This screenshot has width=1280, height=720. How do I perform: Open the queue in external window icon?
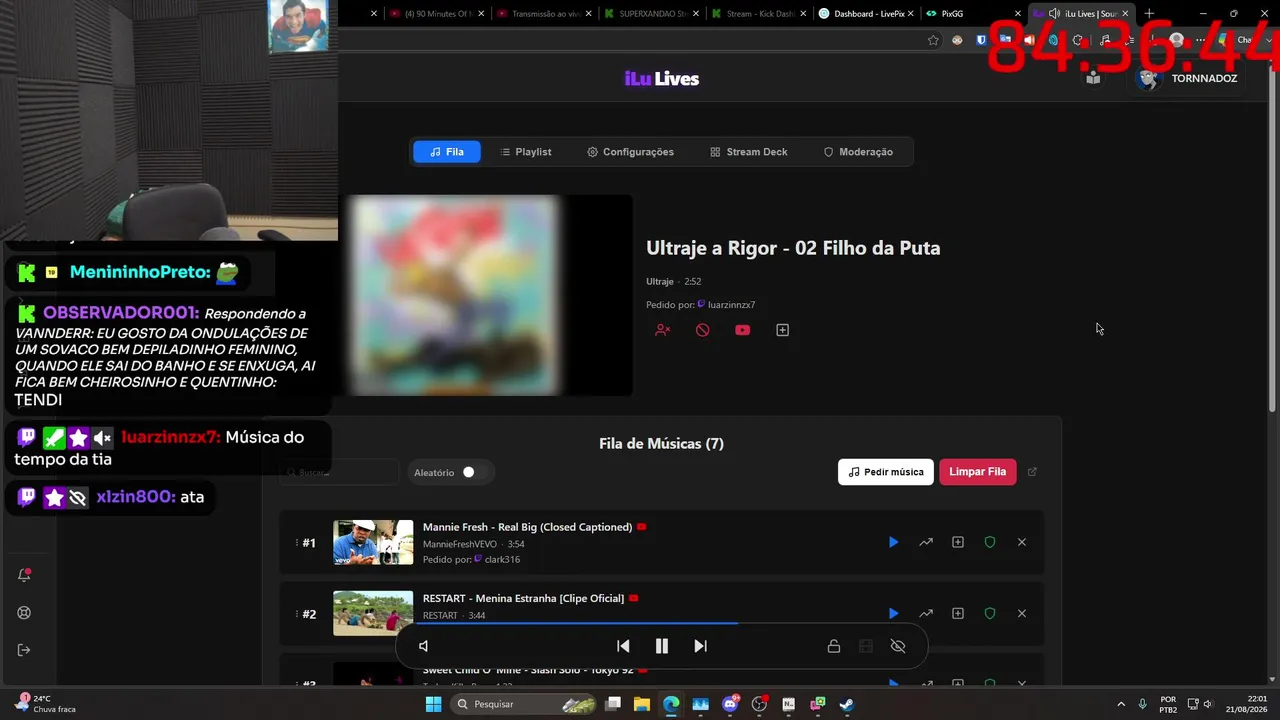pyautogui.click(x=1033, y=472)
